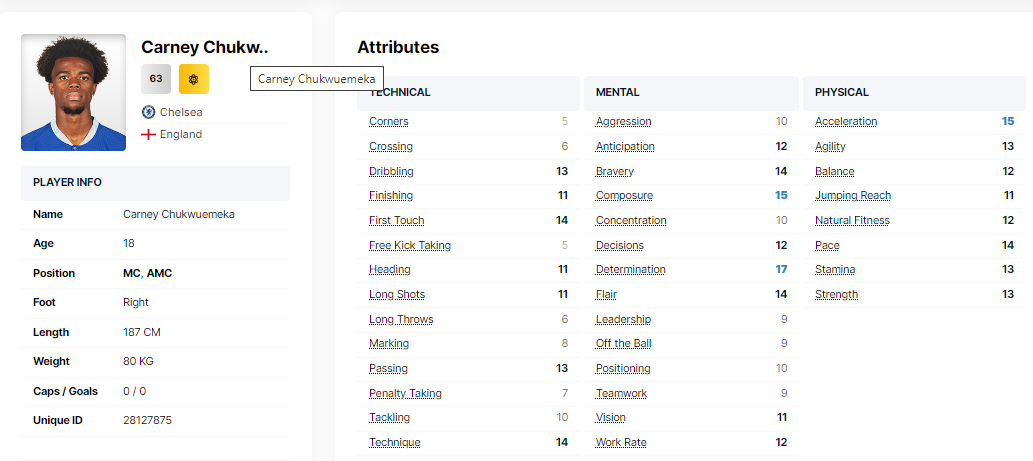This screenshot has width=1033, height=461.
Task: Select the Dribbling attribute label
Action: coord(391,171)
